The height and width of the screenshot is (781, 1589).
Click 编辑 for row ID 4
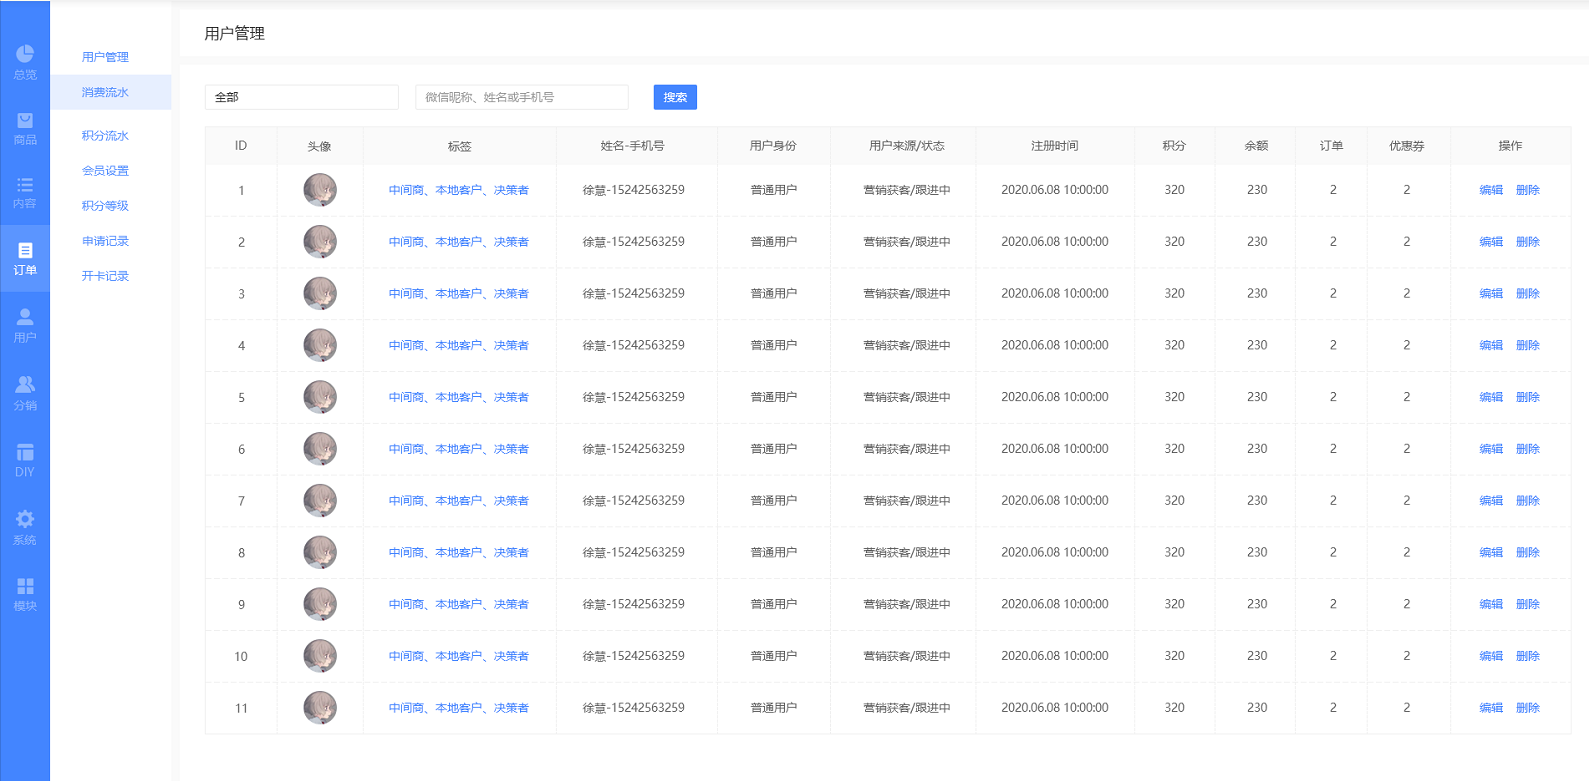[x=1491, y=345]
